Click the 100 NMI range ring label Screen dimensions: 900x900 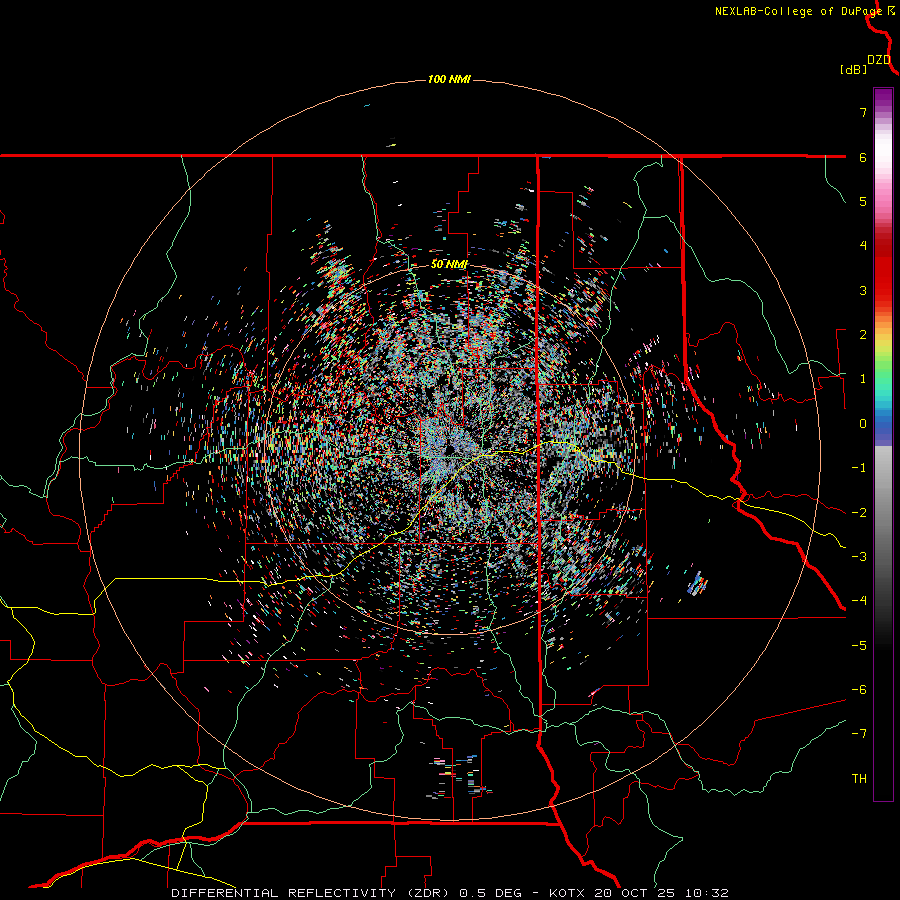click(449, 79)
